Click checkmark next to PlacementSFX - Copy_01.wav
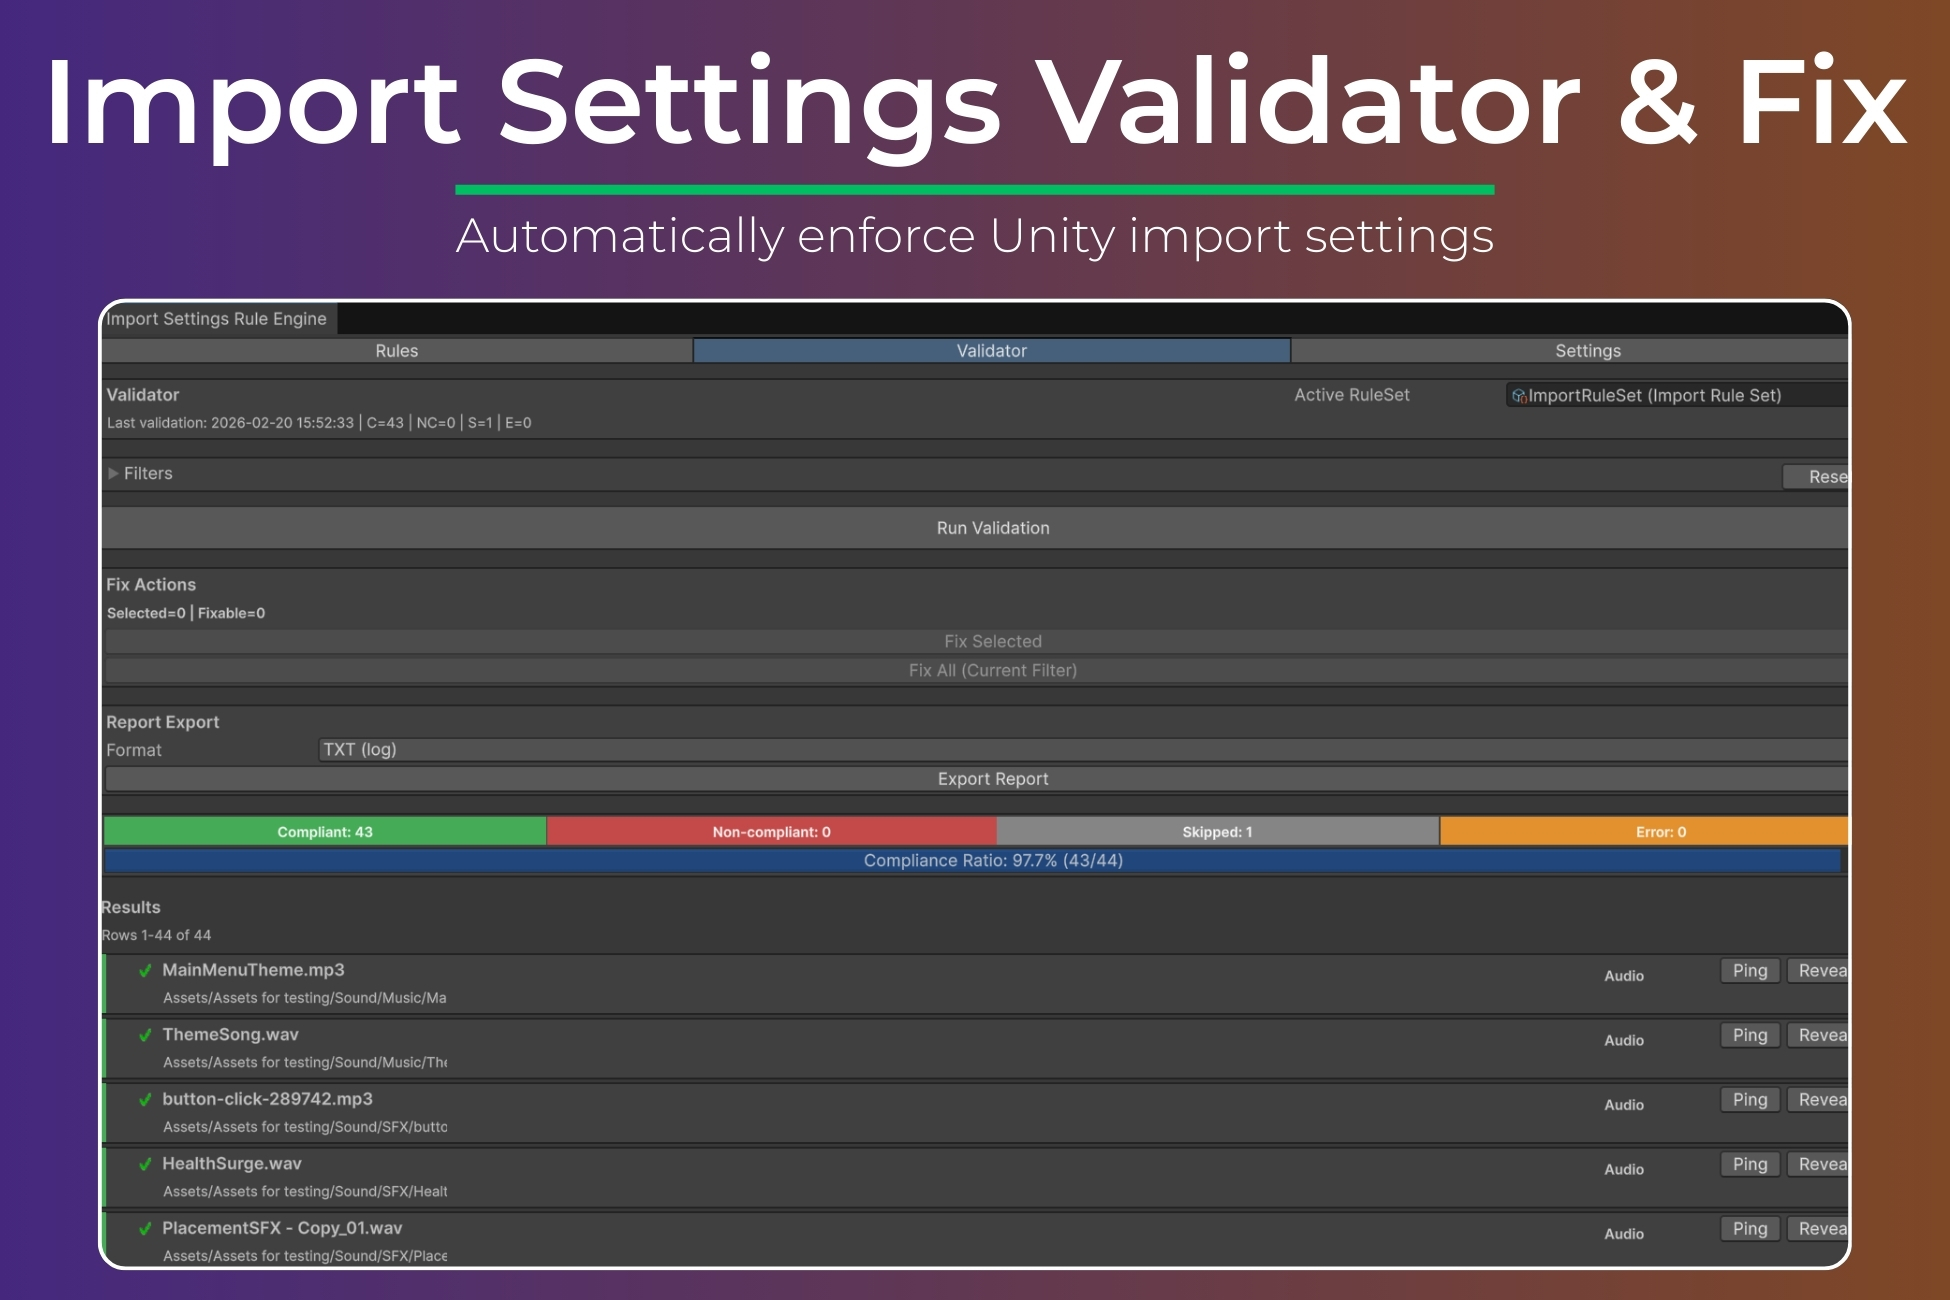 (x=145, y=1228)
